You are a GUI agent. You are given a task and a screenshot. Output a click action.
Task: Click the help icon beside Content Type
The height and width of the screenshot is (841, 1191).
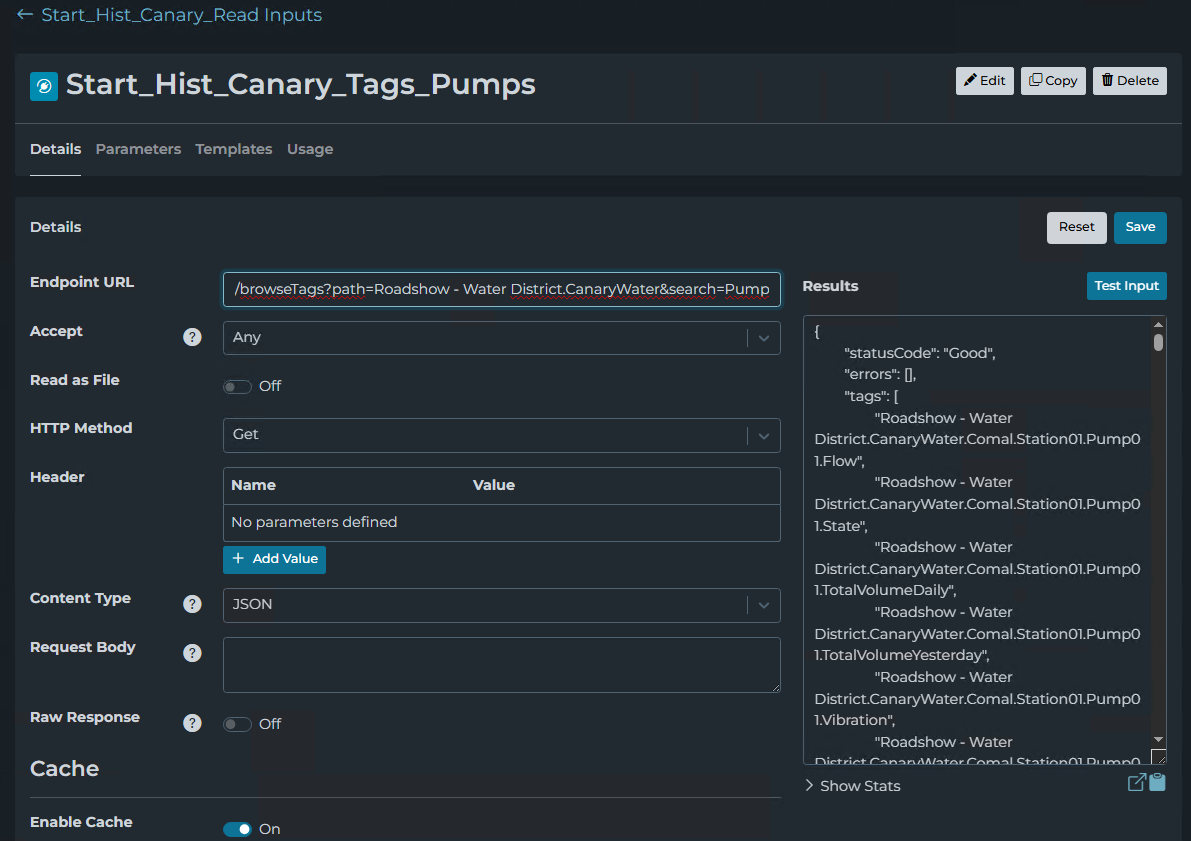(192, 604)
